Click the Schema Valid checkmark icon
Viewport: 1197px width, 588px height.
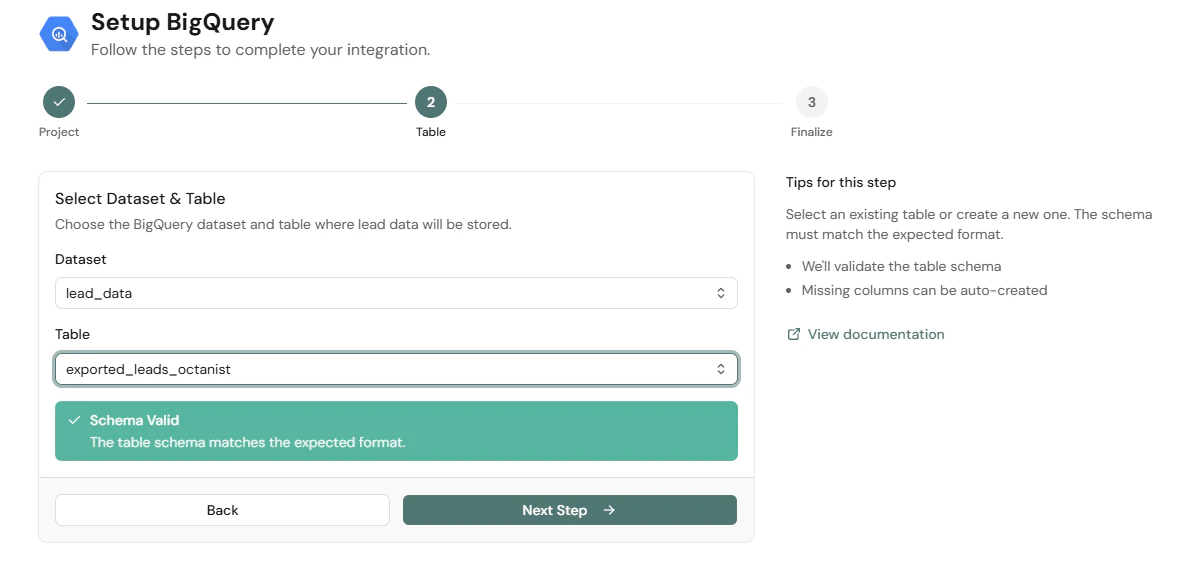[74, 420]
